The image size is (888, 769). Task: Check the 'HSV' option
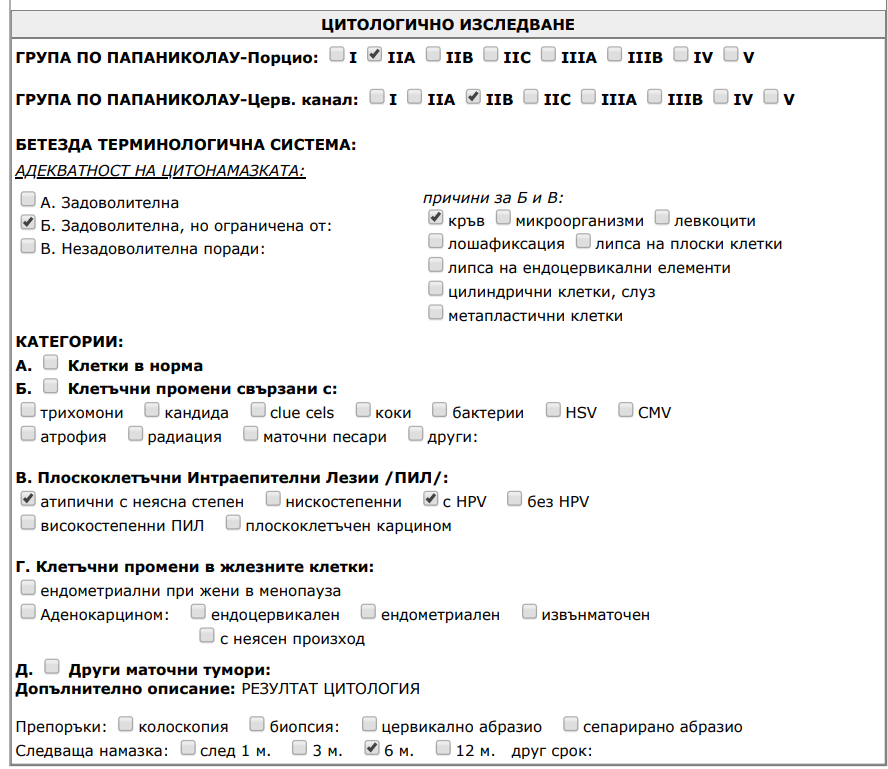tap(553, 410)
